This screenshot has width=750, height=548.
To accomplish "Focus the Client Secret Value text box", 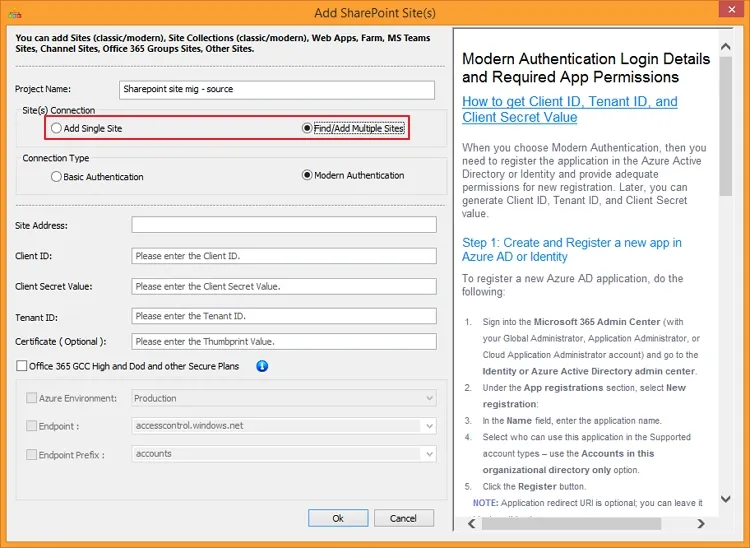I will (284, 287).
